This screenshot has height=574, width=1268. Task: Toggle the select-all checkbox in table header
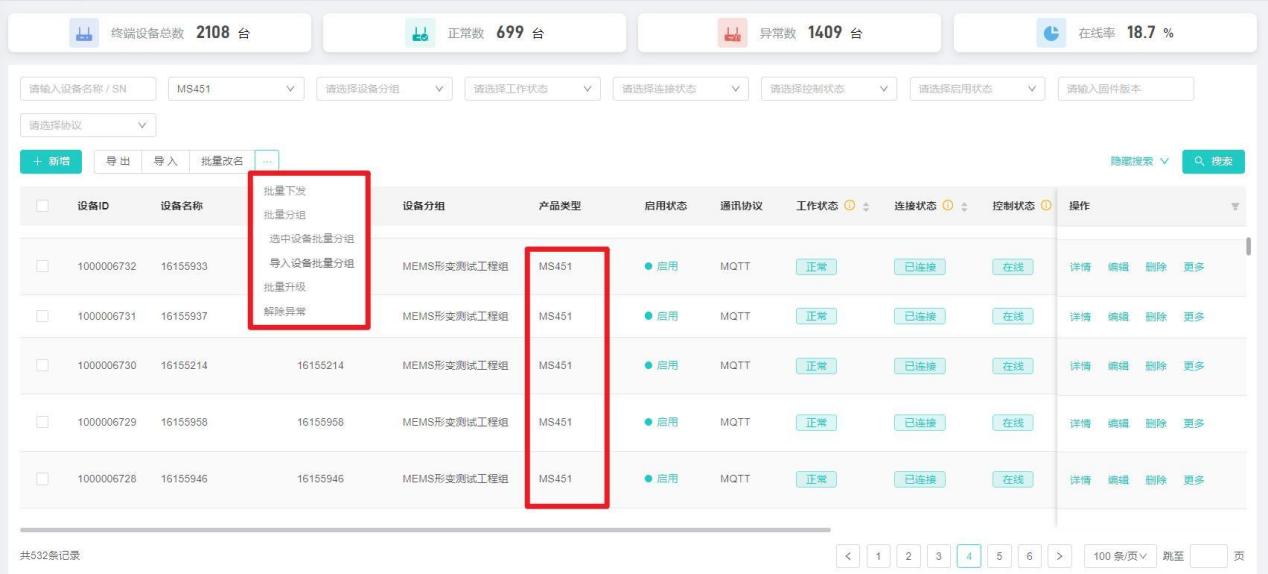coord(42,206)
